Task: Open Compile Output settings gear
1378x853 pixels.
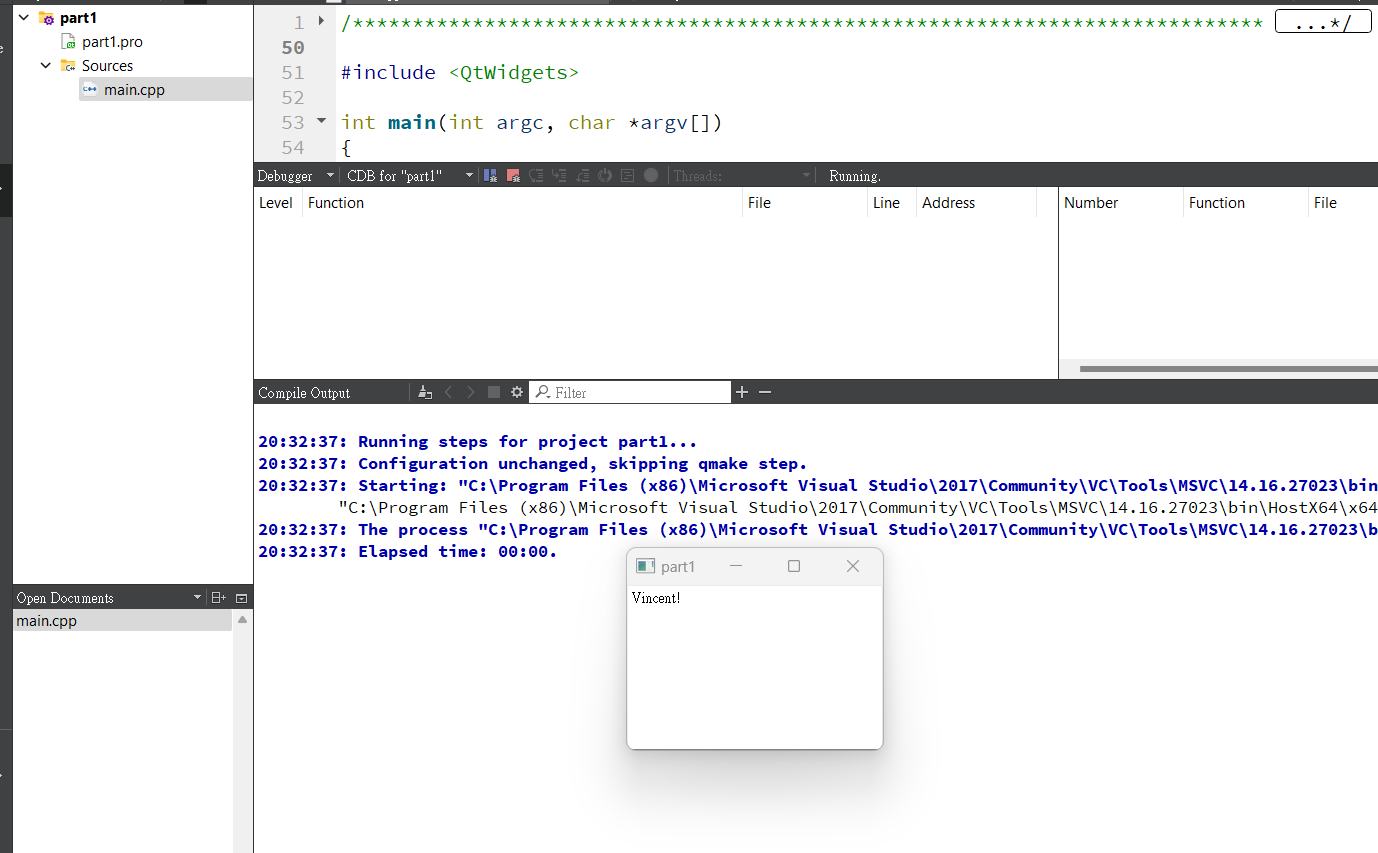Action: [x=517, y=391]
